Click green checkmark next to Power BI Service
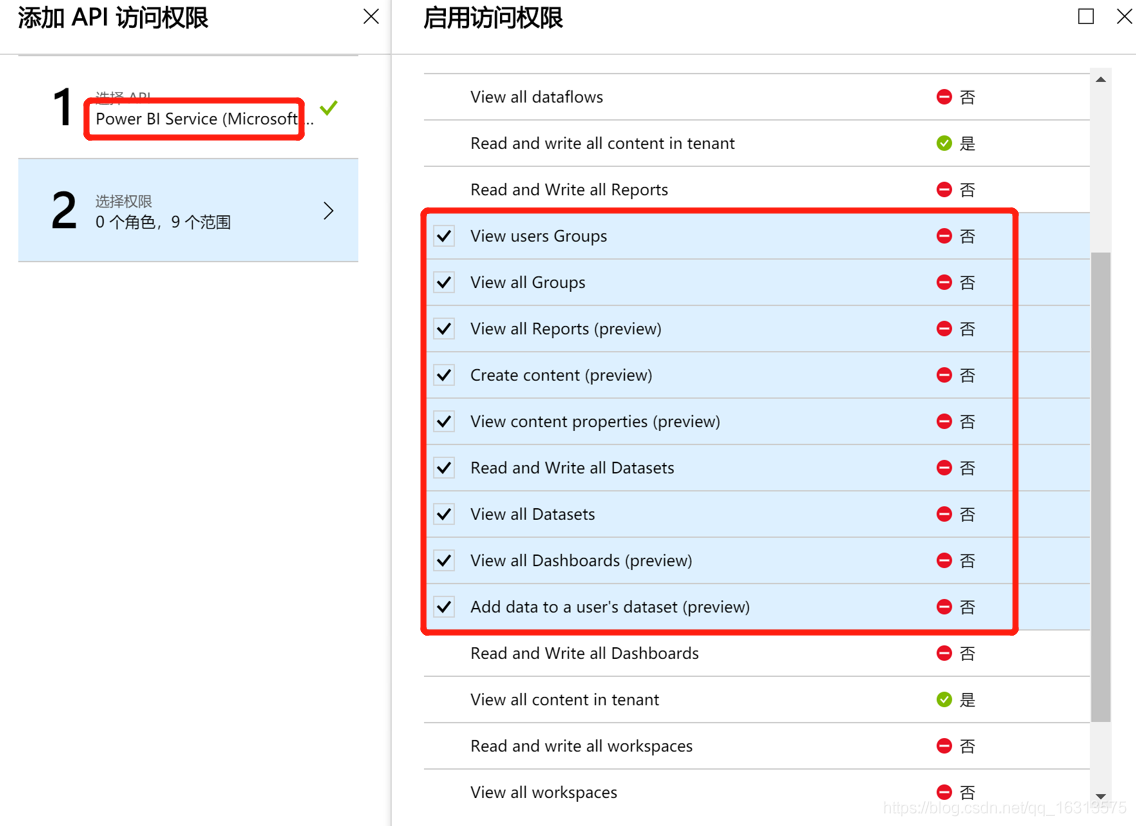Image resolution: width=1136 pixels, height=826 pixels. point(328,107)
